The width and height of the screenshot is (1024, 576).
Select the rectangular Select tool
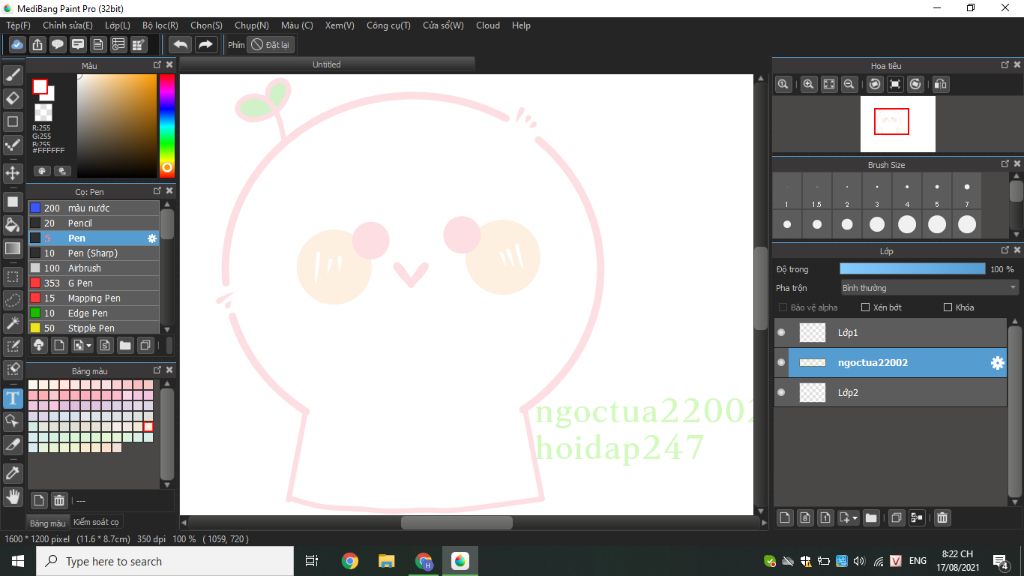click(x=12, y=277)
